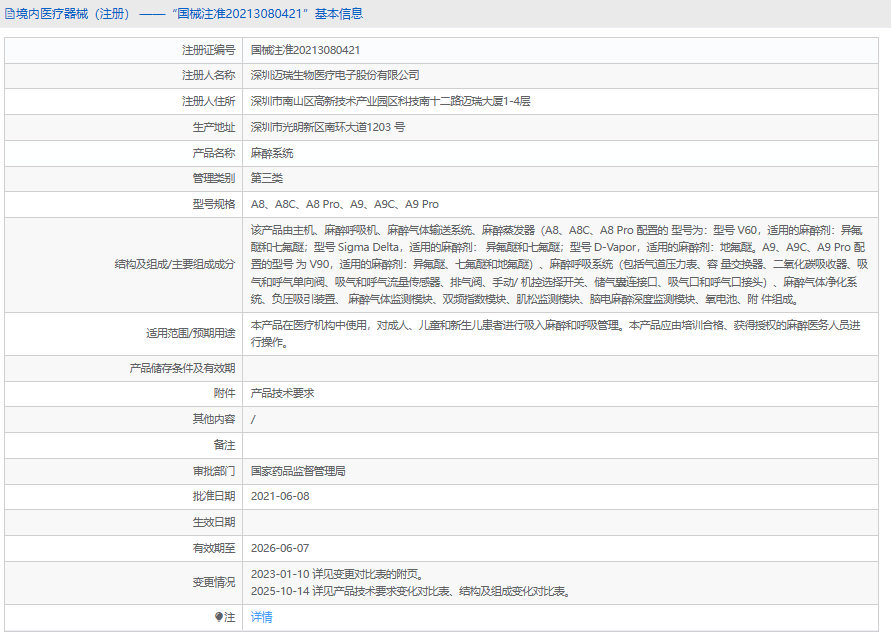This screenshot has height=635, width=891.
Task: Click the 有效期至 label
Action: (214, 548)
